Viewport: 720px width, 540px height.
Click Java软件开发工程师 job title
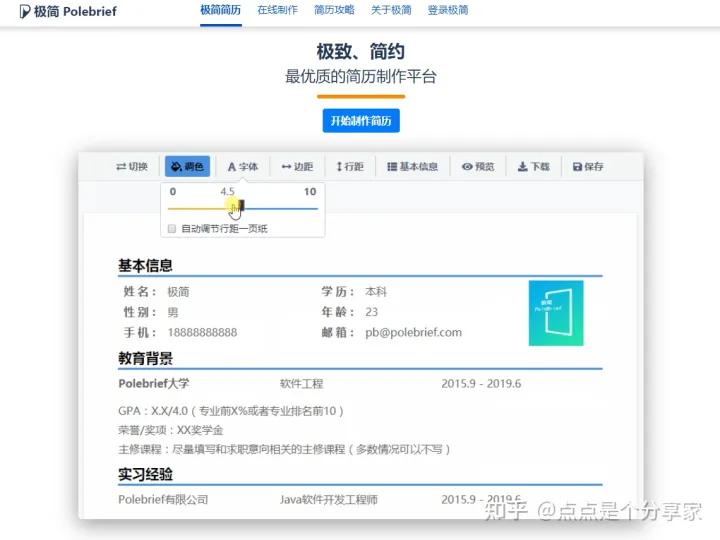pos(329,500)
